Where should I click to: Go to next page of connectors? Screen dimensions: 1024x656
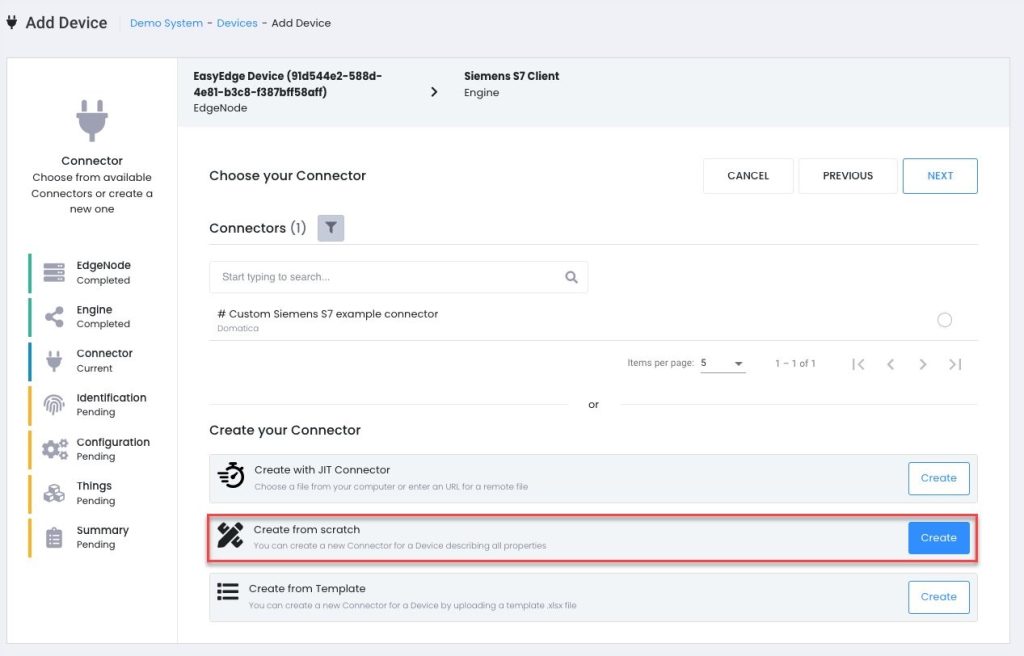922,364
